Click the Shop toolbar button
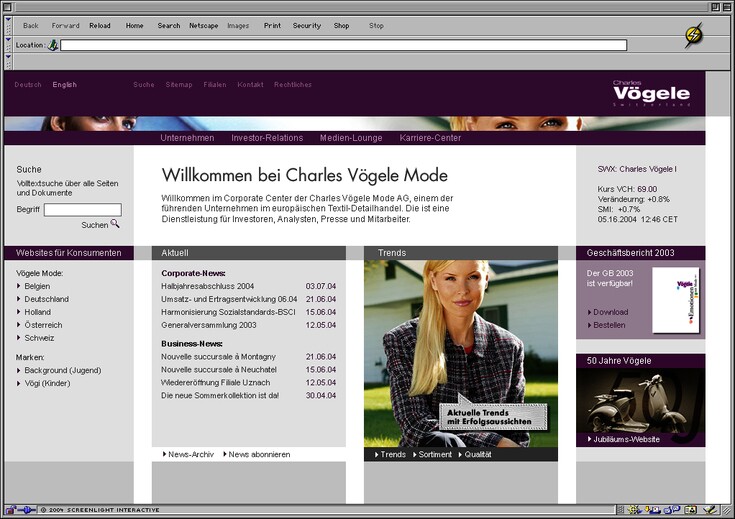The width and height of the screenshot is (735, 519). click(x=341, y=26)
